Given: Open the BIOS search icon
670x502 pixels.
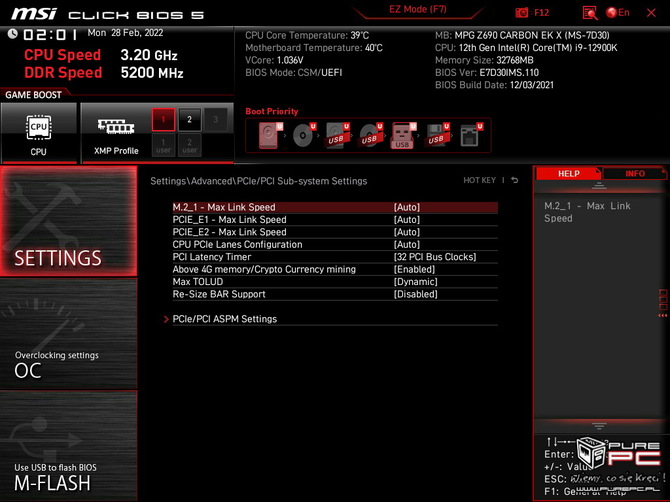Looking at the screenshot, I should coord(590,13).
